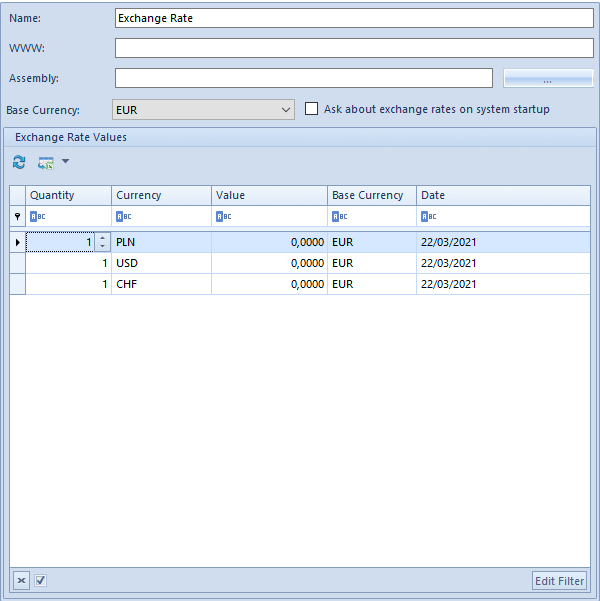Select CHF row via its row header
This screenshot has width=600, height=601.
click(18, 284)
